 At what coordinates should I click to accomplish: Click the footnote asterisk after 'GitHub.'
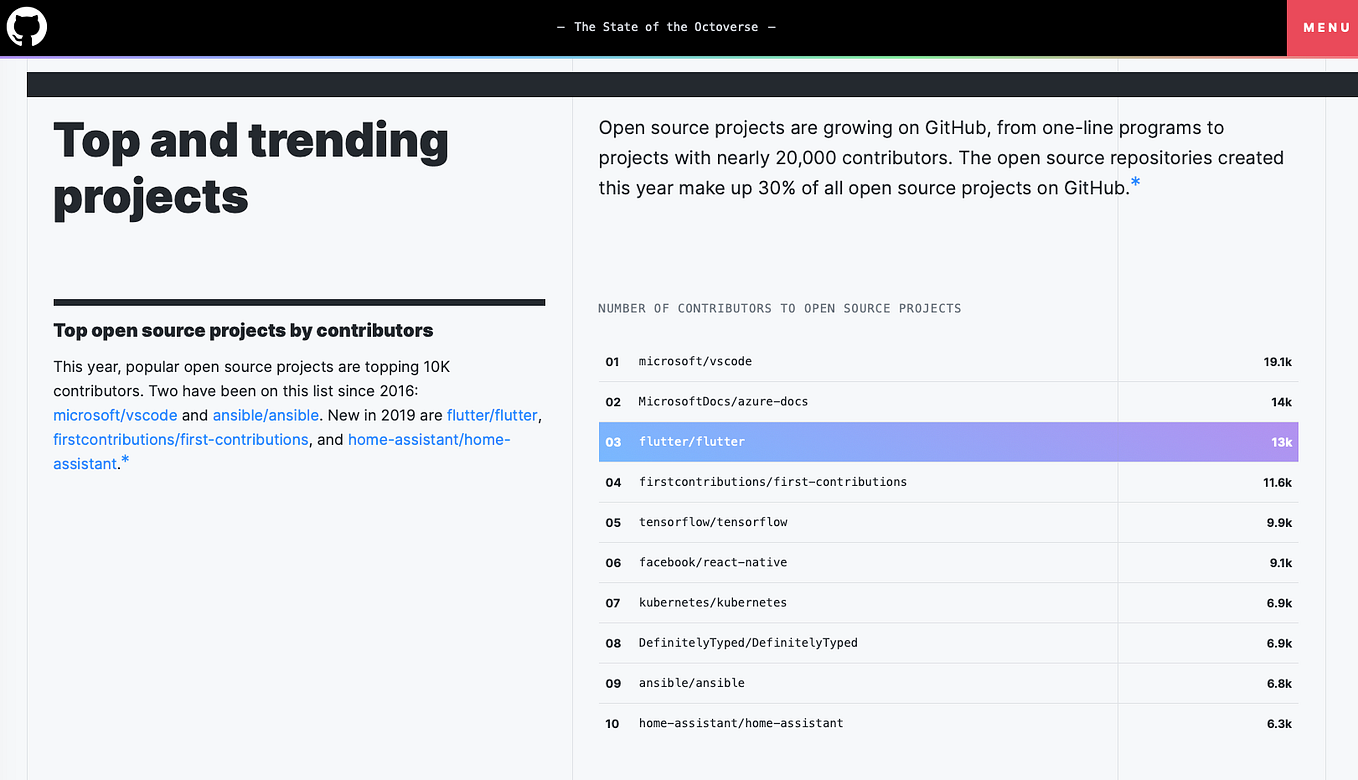[x=1135, y=183]
